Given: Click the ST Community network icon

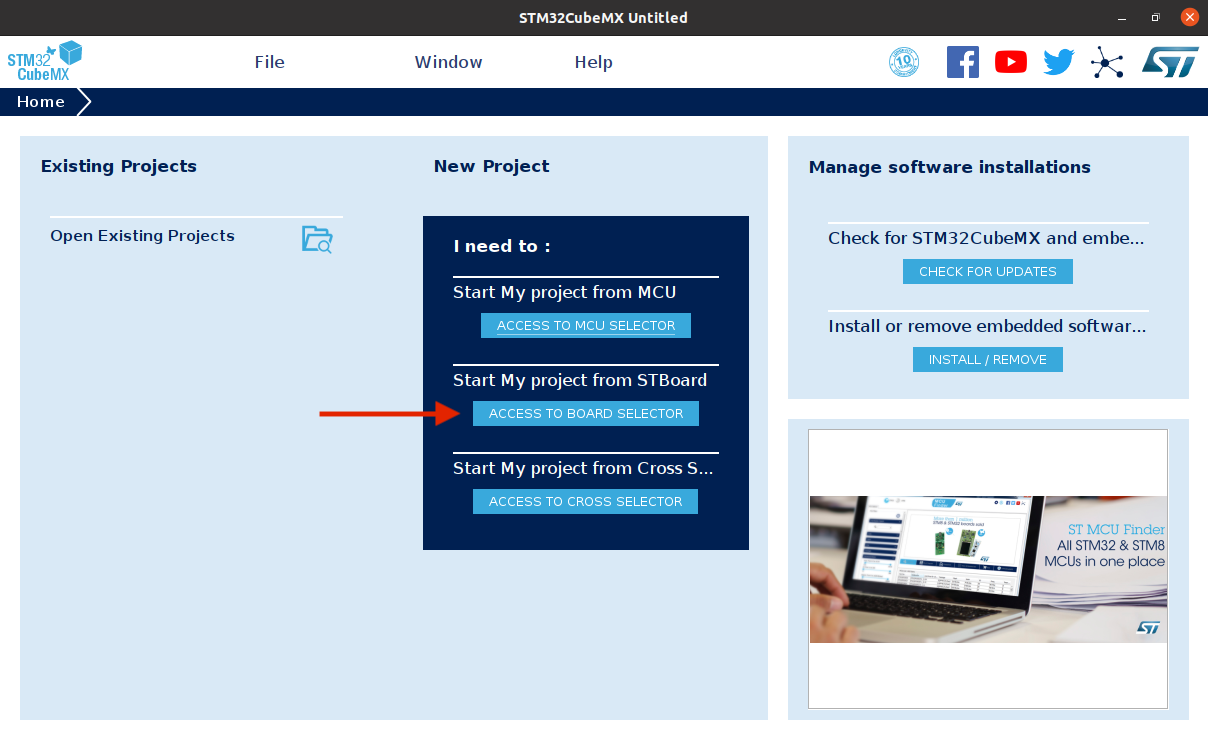Looking at the screenshot, I should 1106,61.
